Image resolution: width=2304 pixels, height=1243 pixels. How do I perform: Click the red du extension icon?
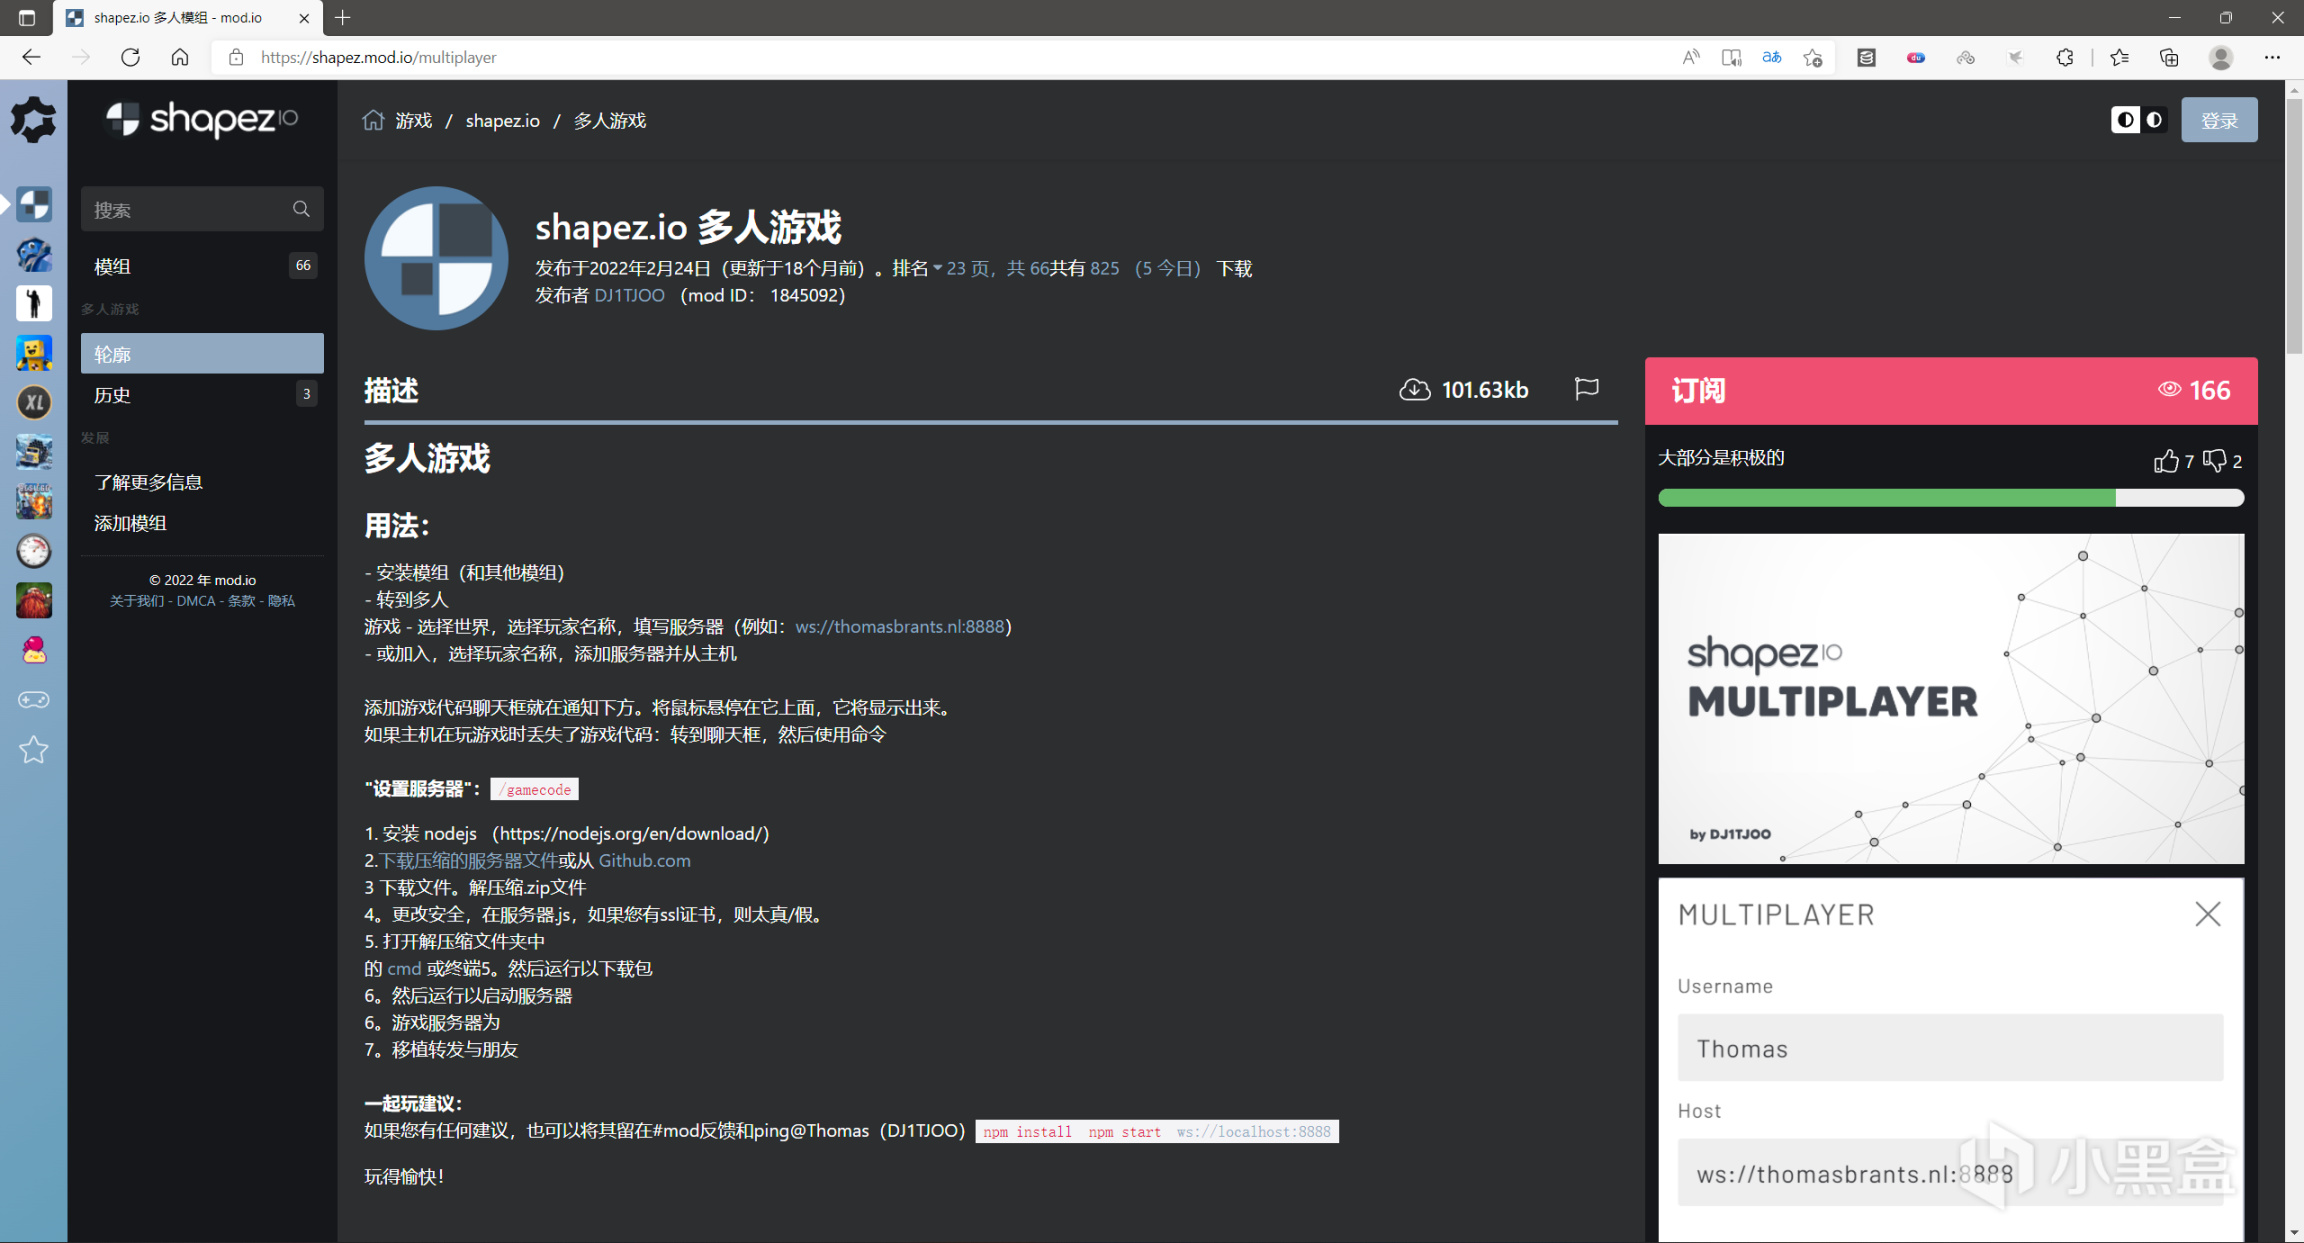tap(1916, 57)
